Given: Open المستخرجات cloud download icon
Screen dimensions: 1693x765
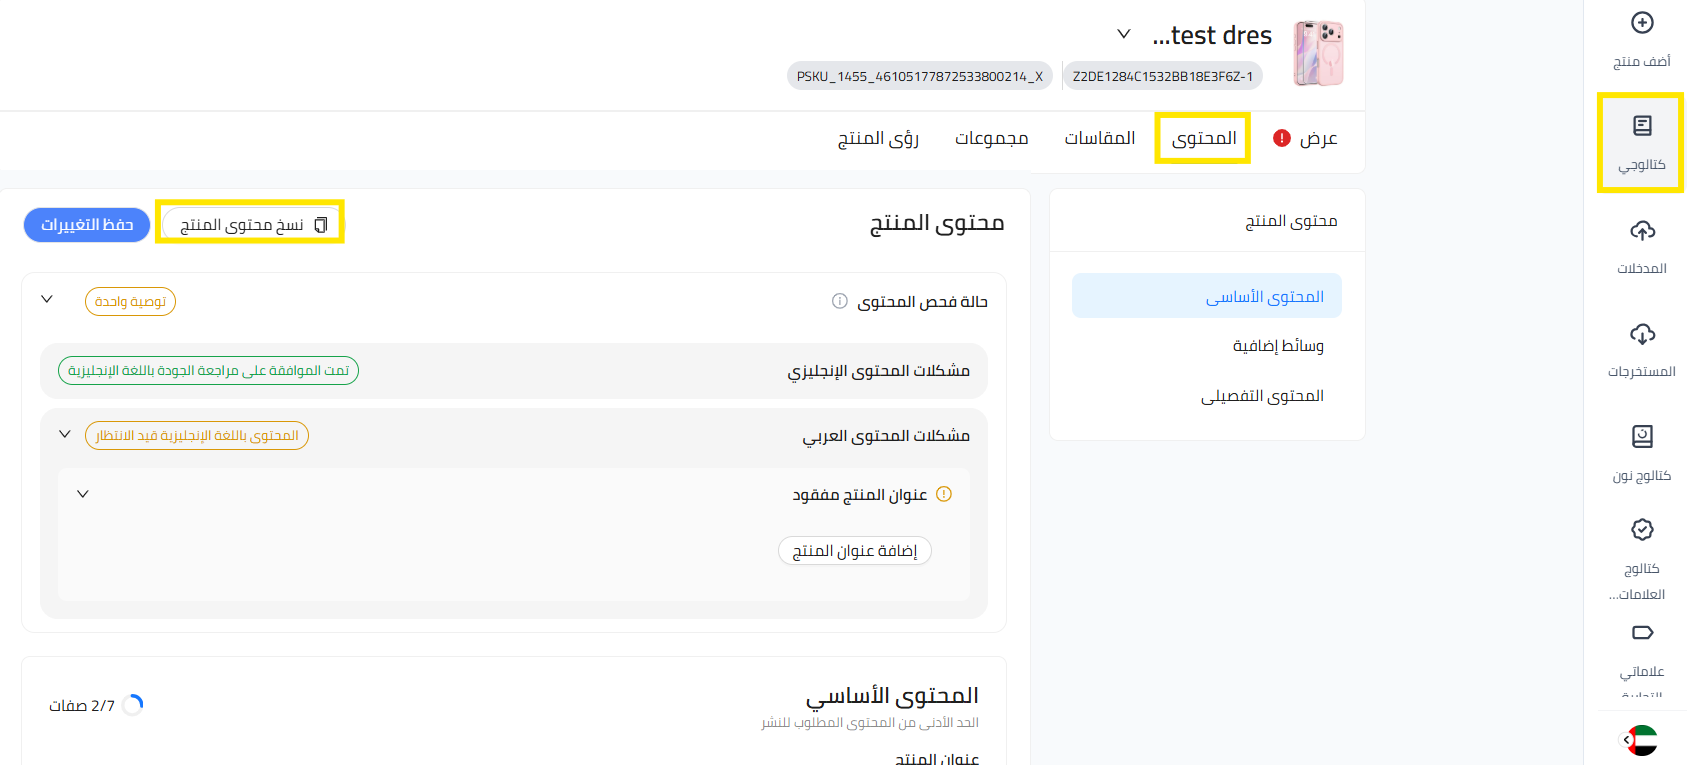Looking at the screenshot, I should point(1642,334).
